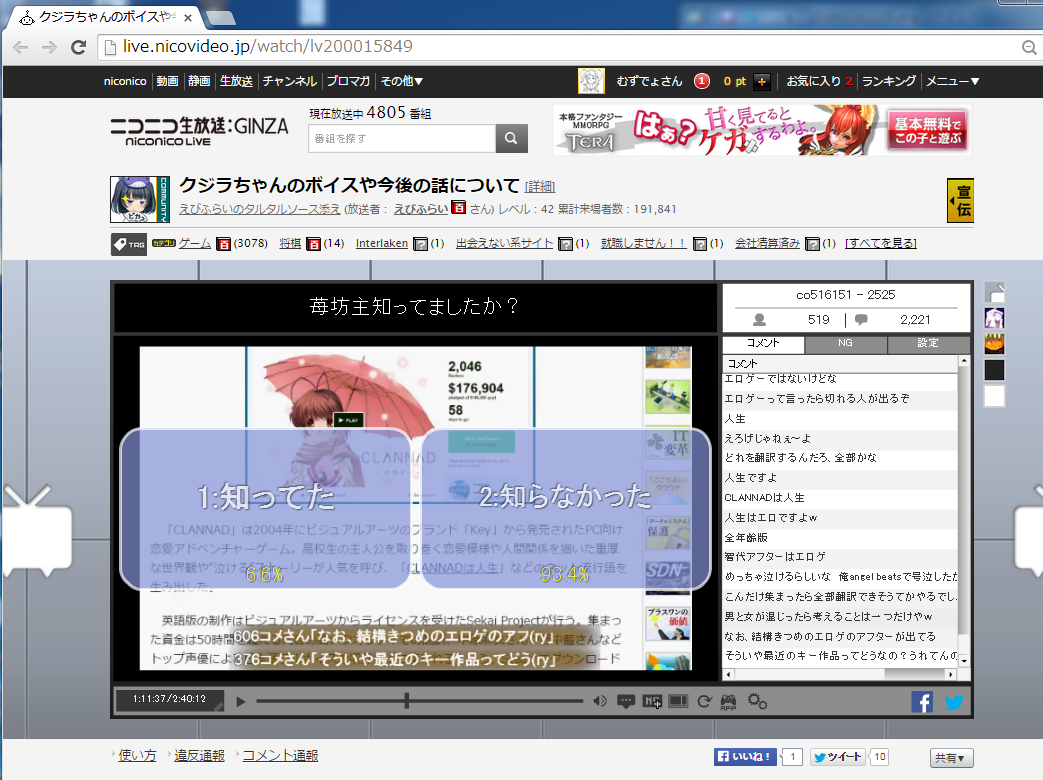This screenshot has height=780, width=1043.
Task: Expand the その他 dropdown
Action: 402,81
